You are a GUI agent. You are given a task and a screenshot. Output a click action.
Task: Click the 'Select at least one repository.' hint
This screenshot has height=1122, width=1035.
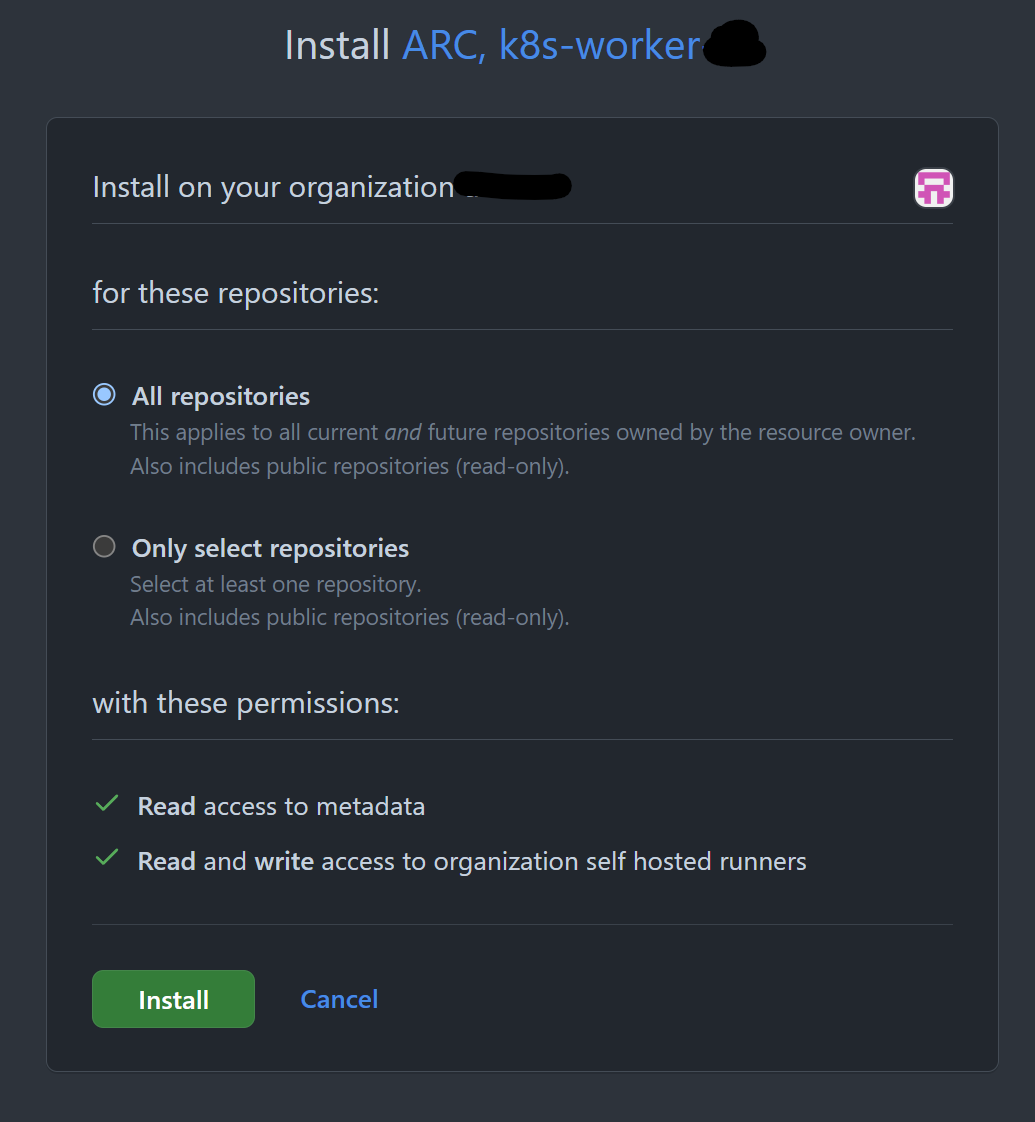[x=276, y=584]
